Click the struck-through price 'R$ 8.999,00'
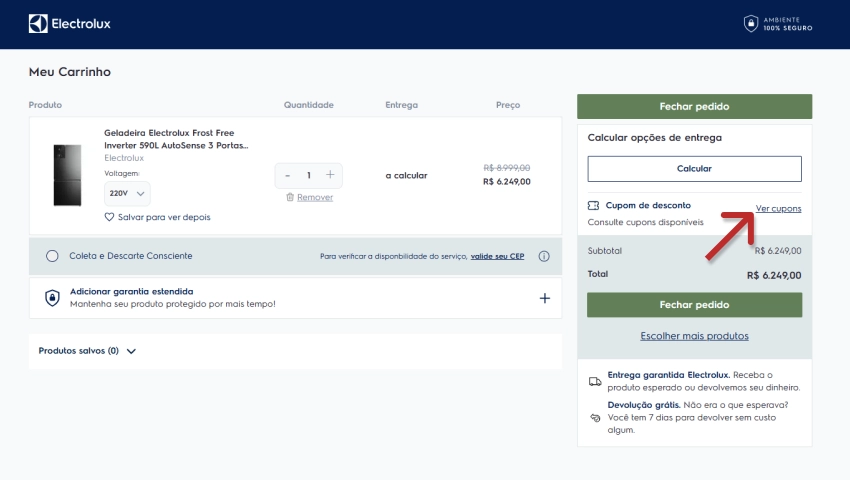The height and width of the screenshot is (480, 850). [506, 168]
